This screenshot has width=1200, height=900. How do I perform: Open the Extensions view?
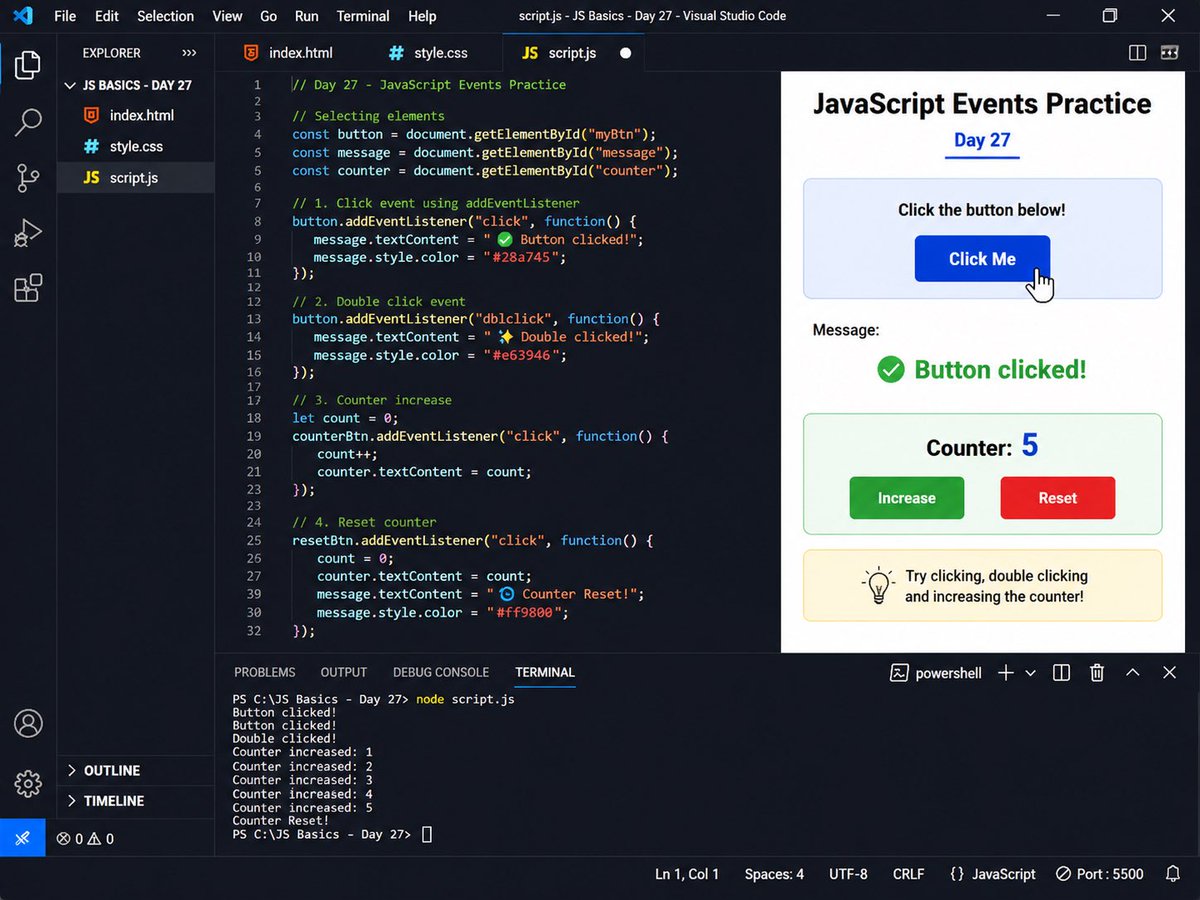coord(28,288)
